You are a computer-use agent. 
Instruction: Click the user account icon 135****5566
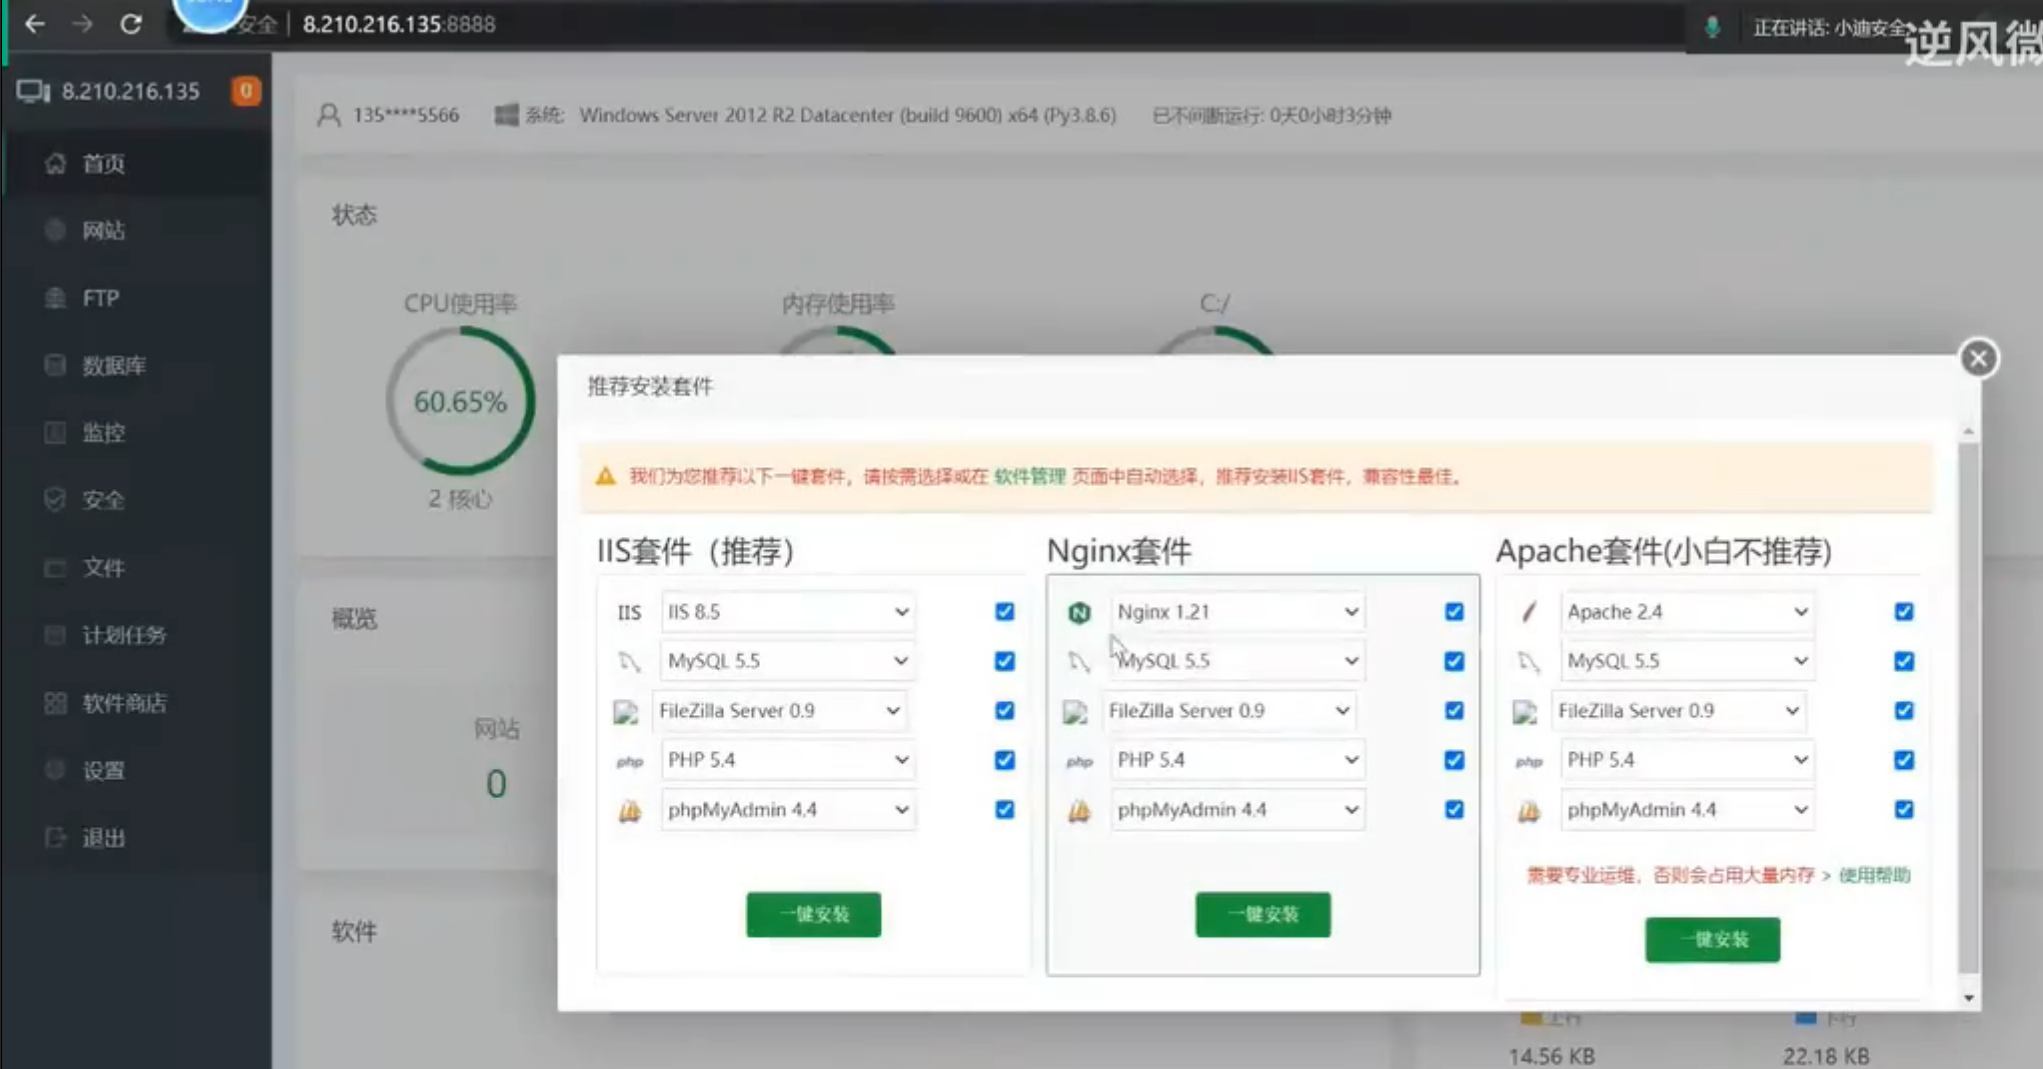tap(328, 115)
